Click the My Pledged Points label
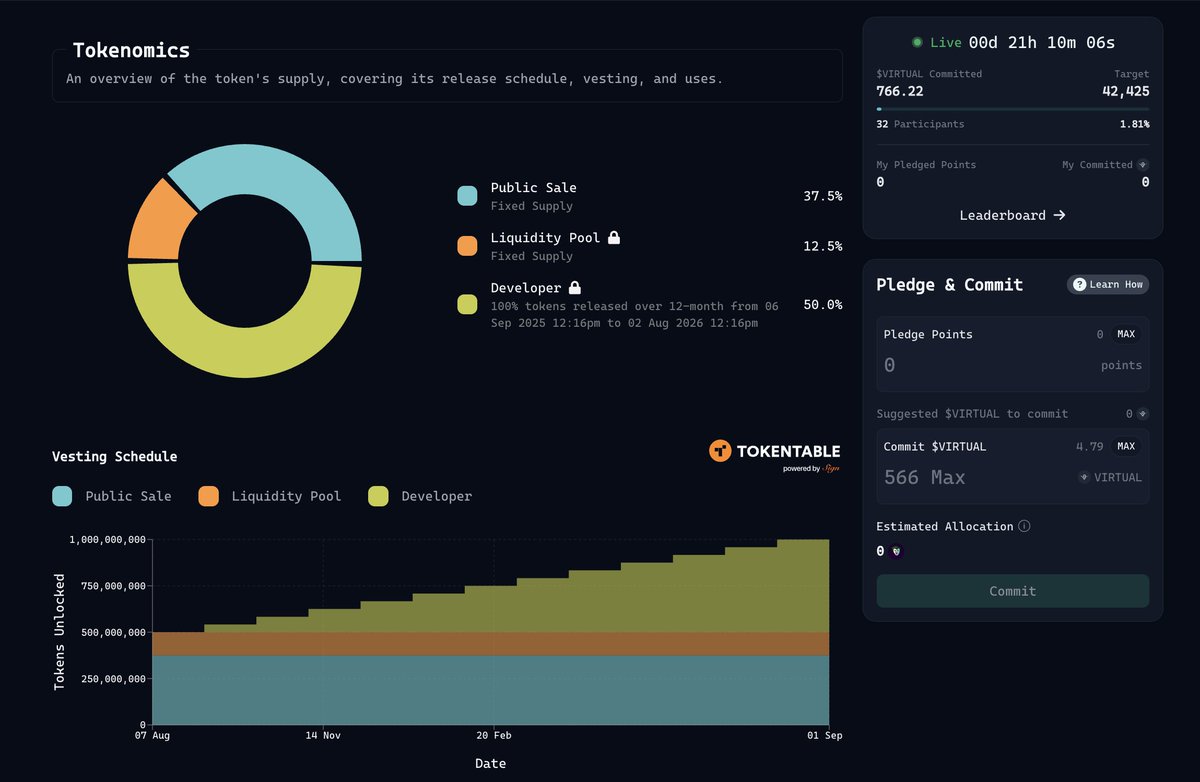 click(x=926, y=165)
